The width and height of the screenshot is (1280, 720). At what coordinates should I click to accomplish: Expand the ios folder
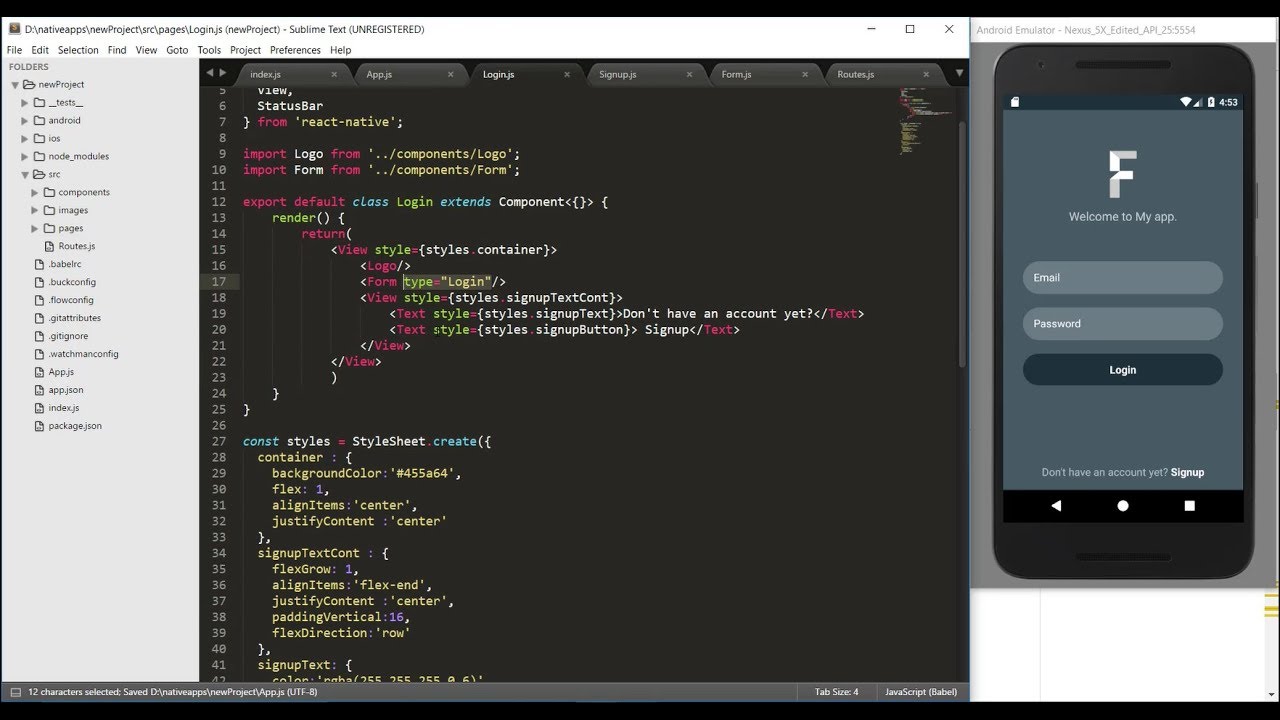[25, 139]
